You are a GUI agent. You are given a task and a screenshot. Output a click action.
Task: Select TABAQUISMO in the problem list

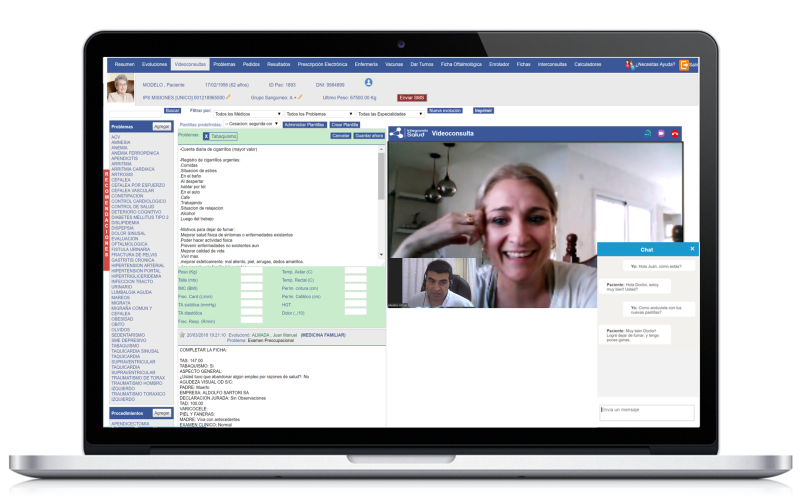125,346
